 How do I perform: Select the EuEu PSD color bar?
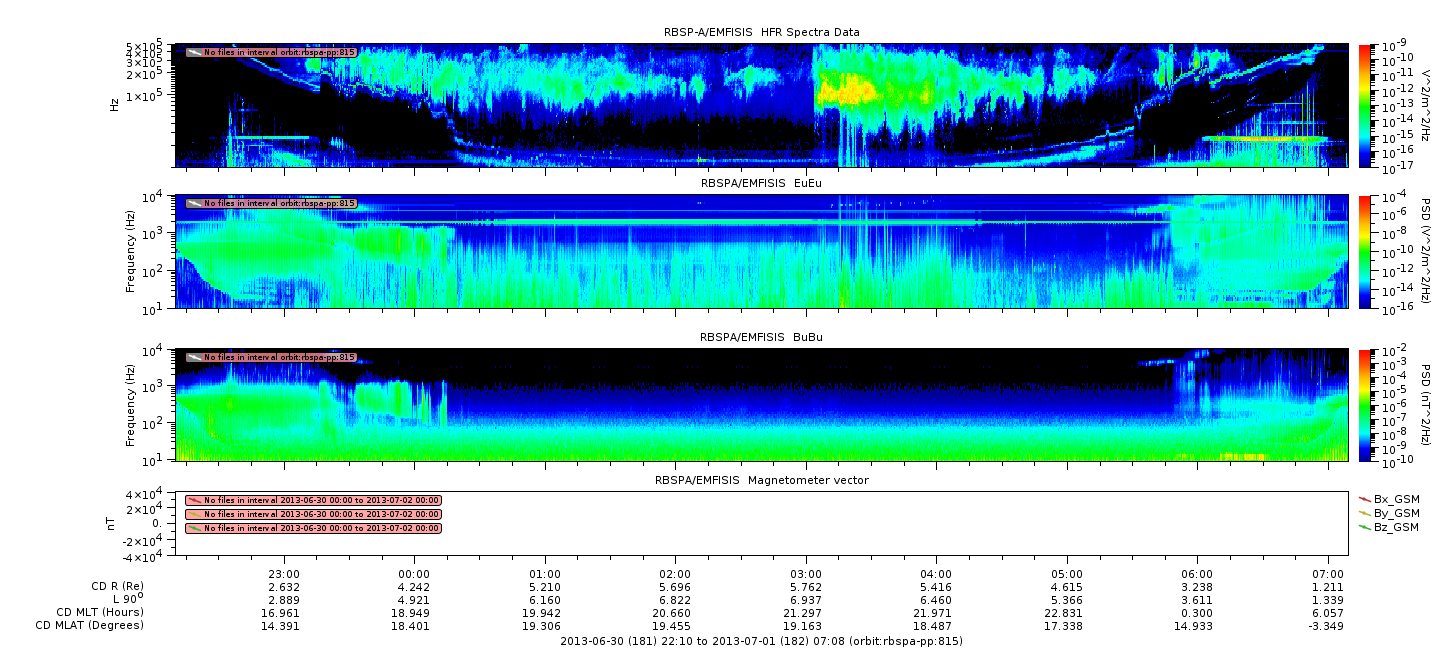point(1366,251)
